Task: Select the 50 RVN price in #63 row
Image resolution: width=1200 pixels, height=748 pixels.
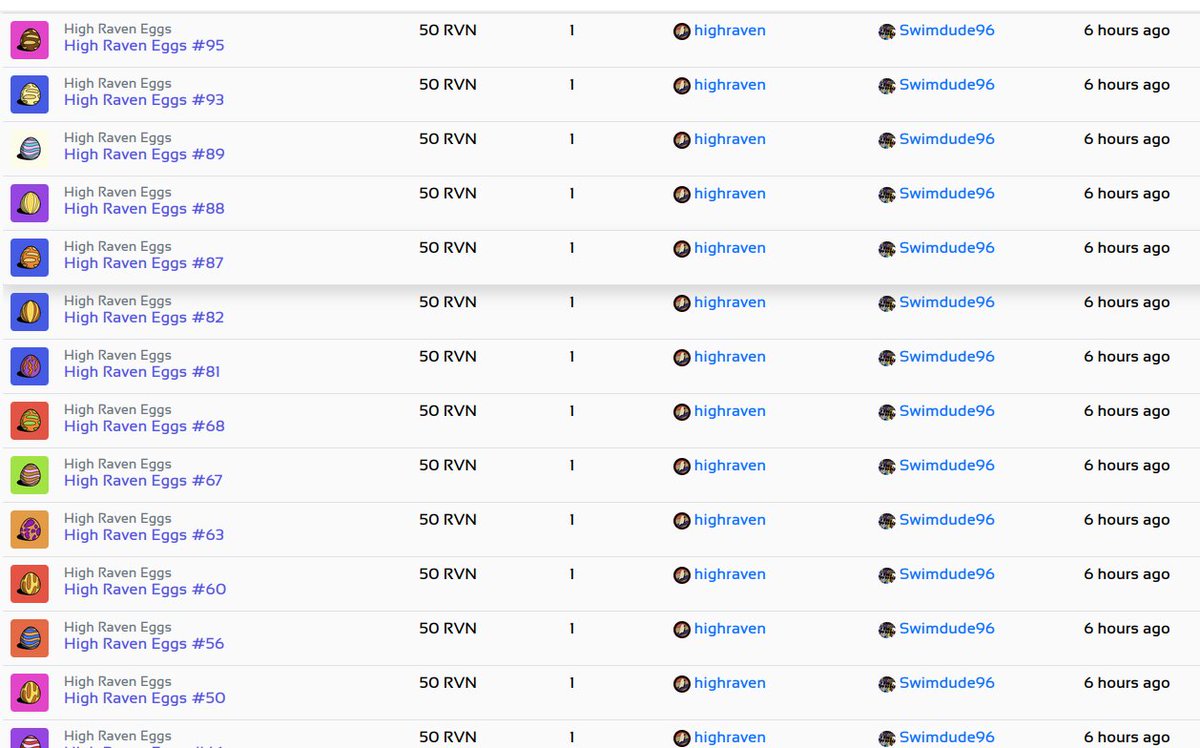Action: [448, 519]
